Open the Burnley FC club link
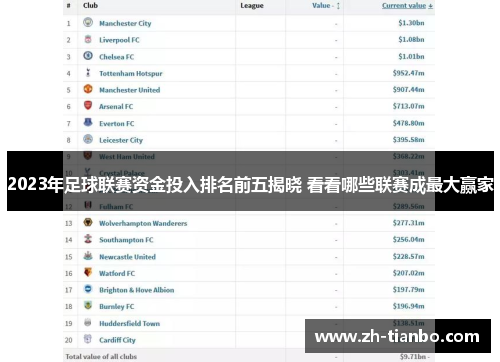 tap(116, 307)
